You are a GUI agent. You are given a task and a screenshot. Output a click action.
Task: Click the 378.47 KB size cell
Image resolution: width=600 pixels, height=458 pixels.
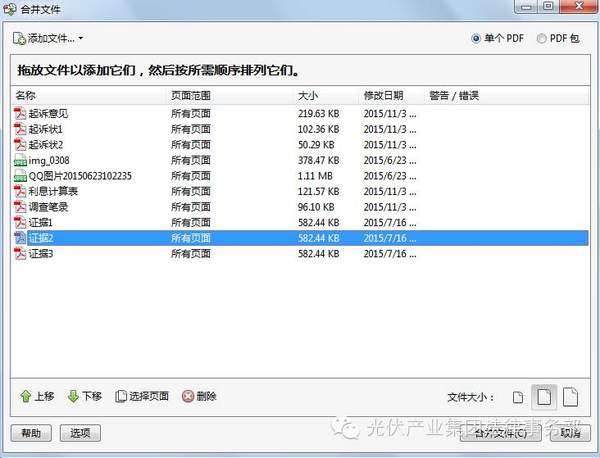coord(318,160)
